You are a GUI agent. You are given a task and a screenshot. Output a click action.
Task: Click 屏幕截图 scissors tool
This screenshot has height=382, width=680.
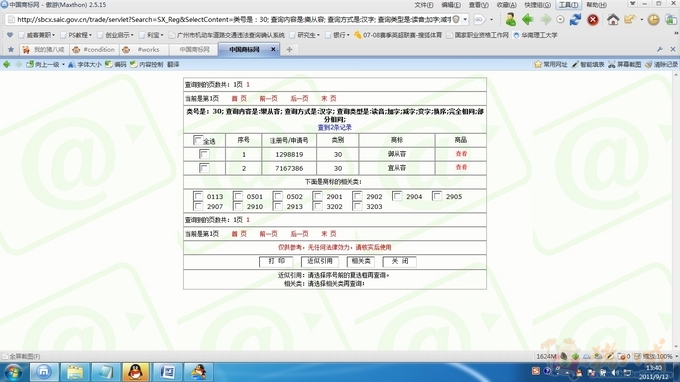(624, 65)
